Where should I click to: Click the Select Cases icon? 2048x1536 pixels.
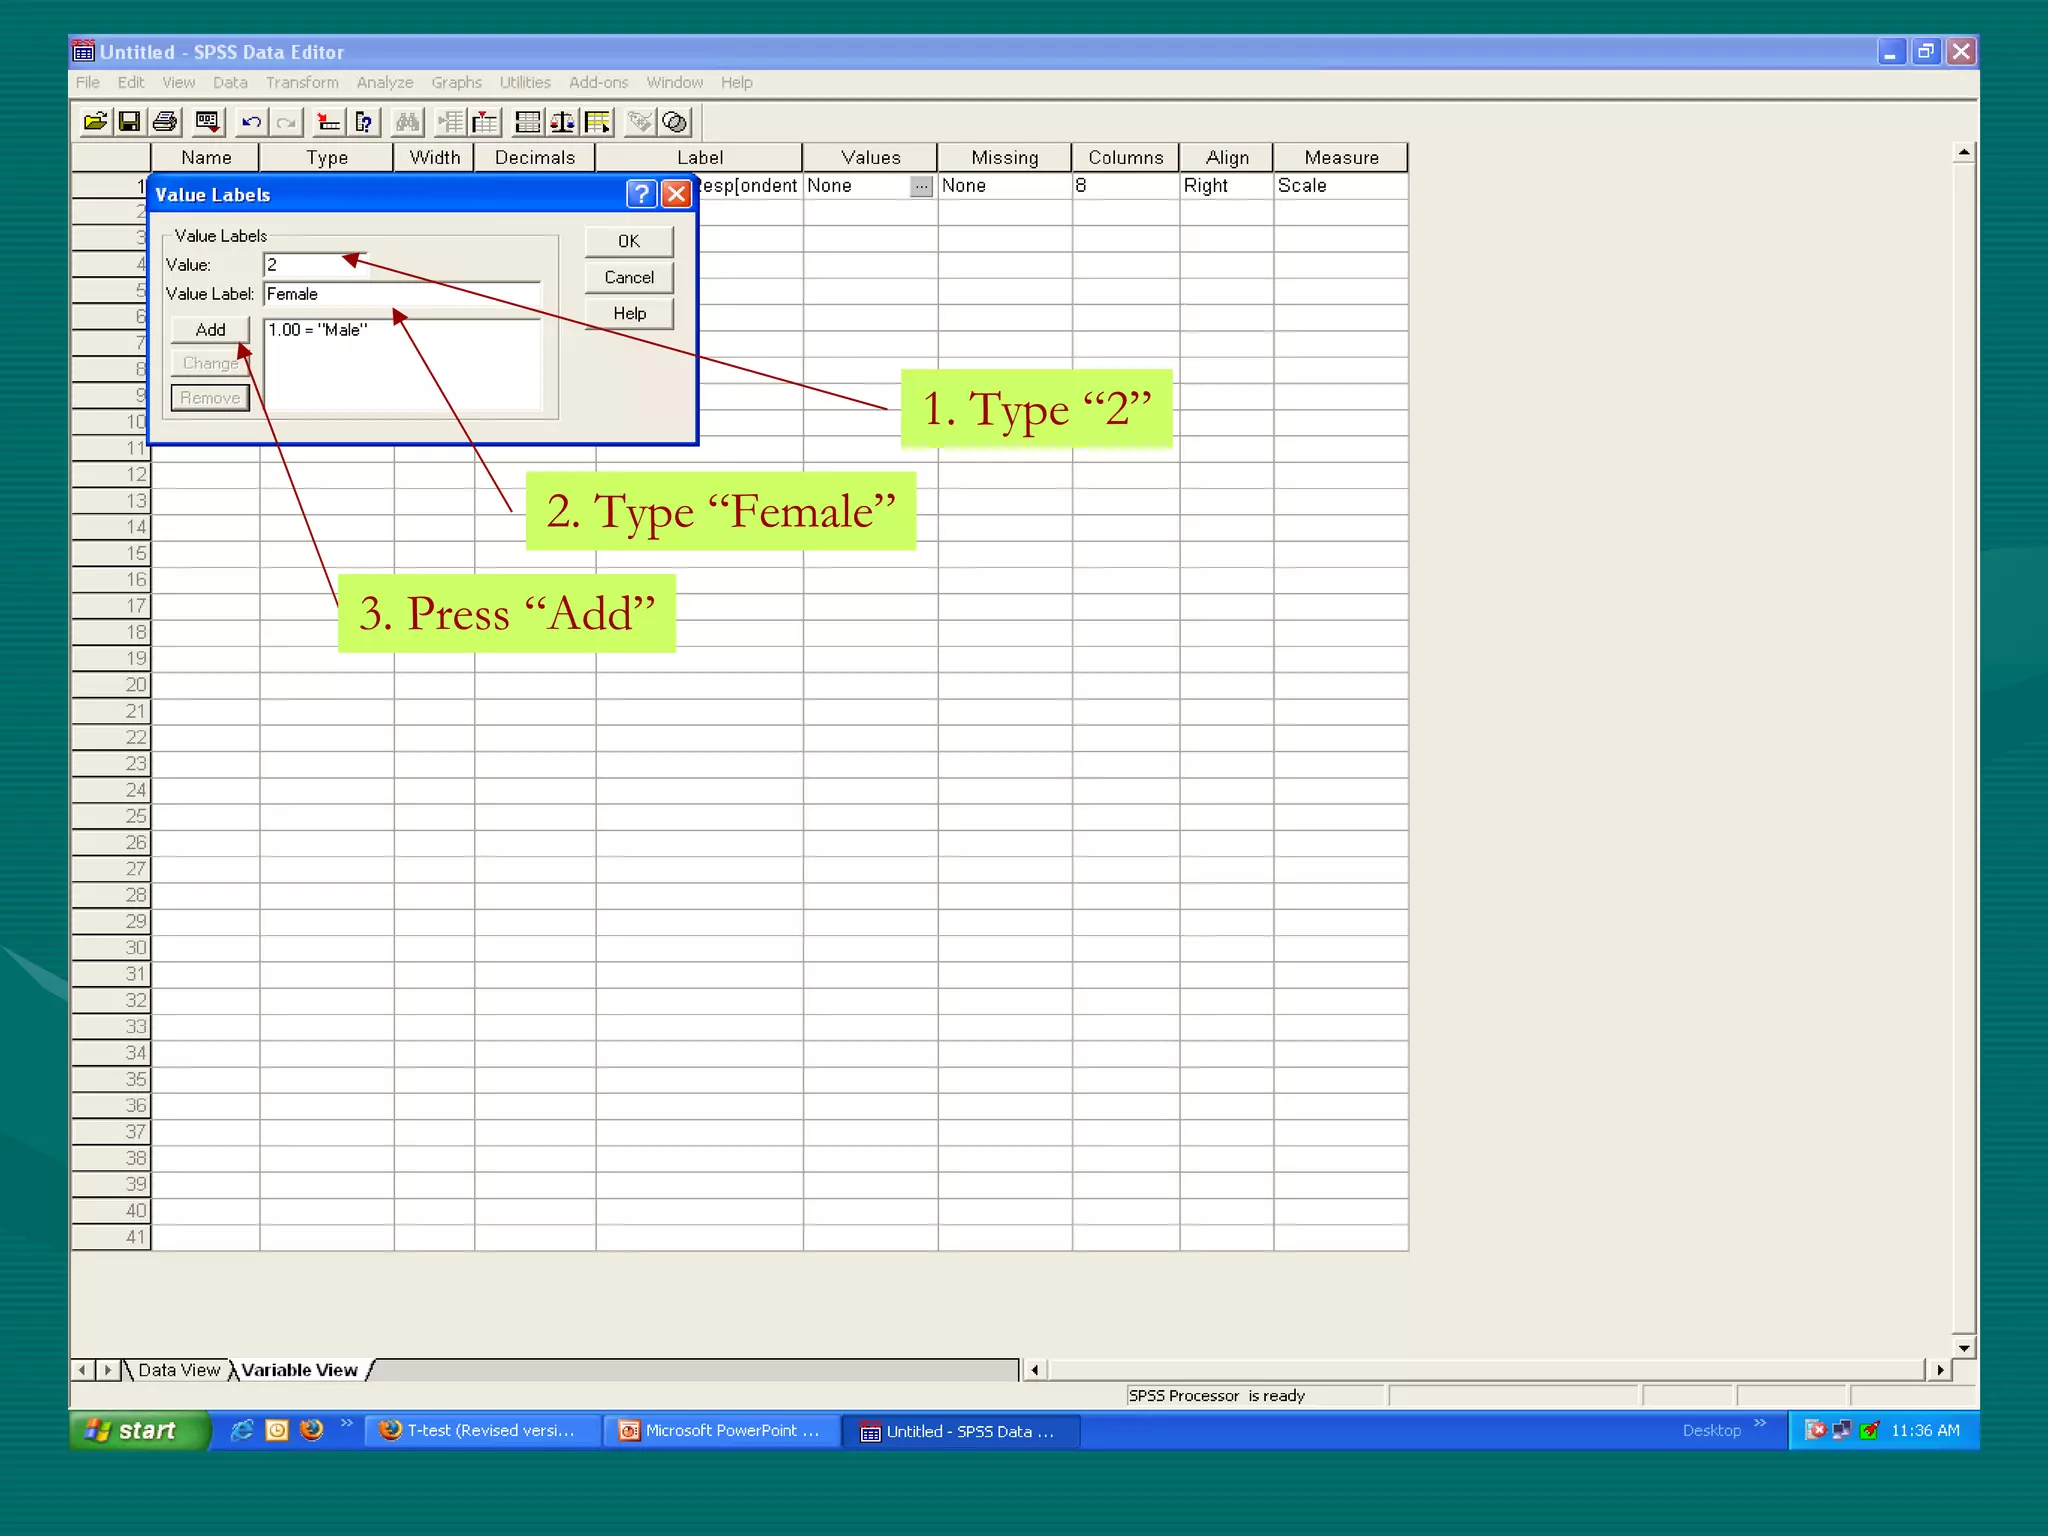[598, 122]
